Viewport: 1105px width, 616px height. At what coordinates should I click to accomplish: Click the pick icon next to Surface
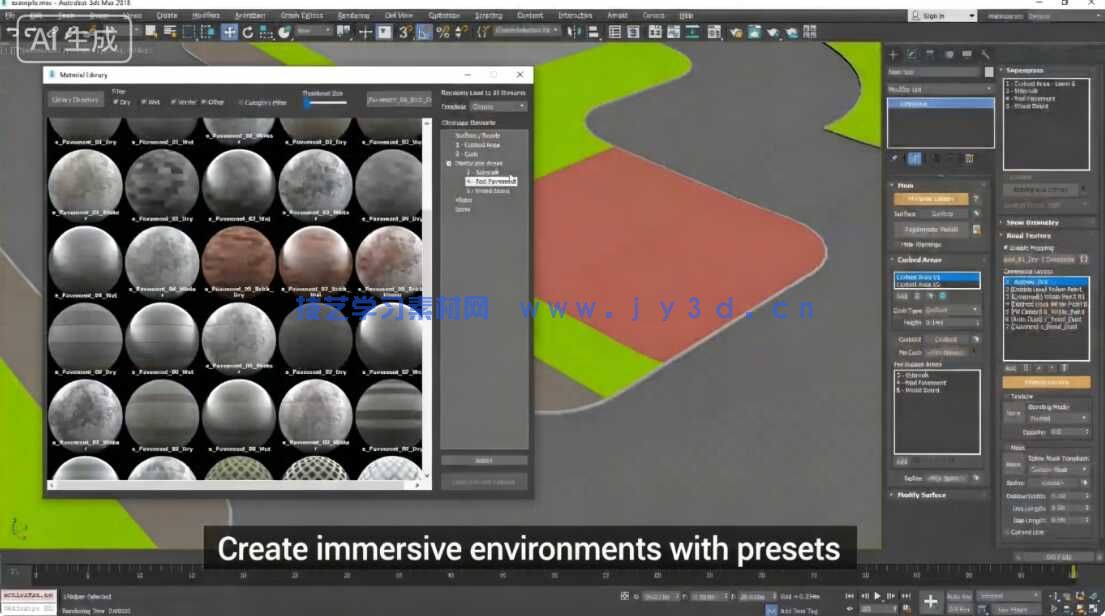pyautogui.click(x=976, y=214)
